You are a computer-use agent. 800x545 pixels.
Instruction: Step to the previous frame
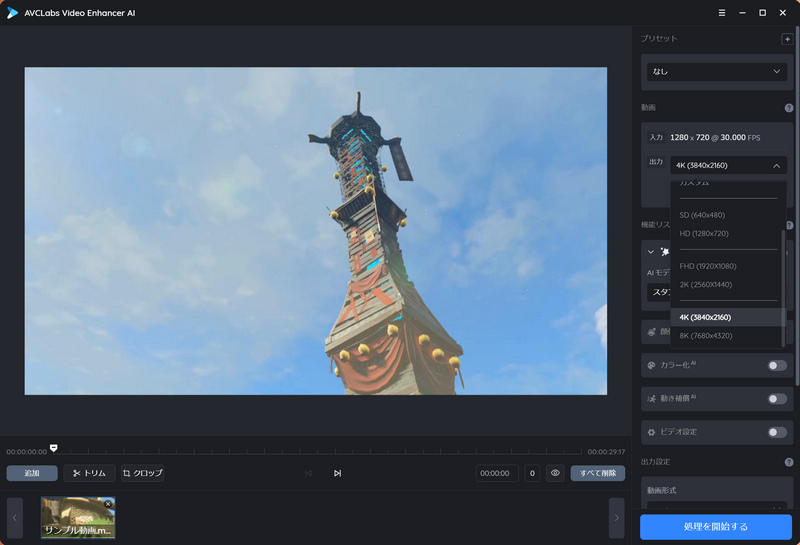pos(308,473)
